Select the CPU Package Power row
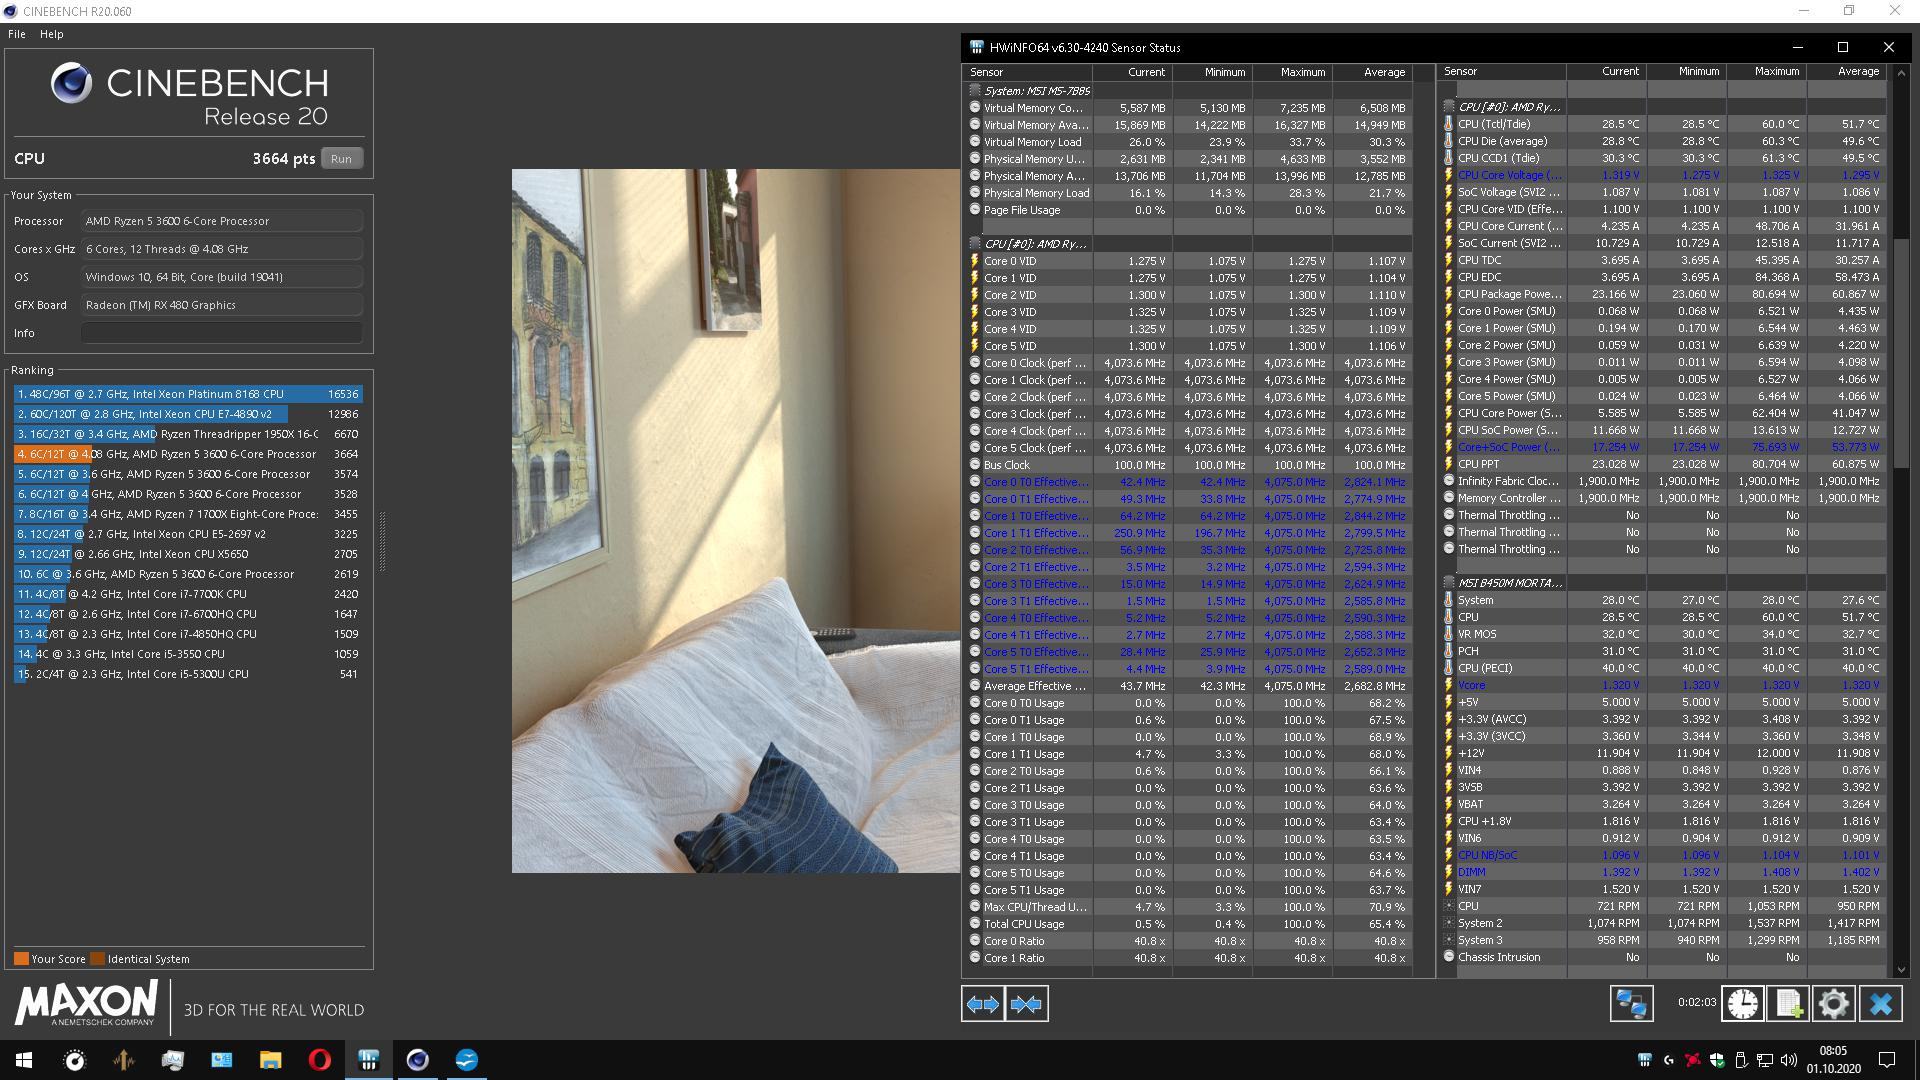This screenshot has height=1080, width=1920. (1663, 294)
